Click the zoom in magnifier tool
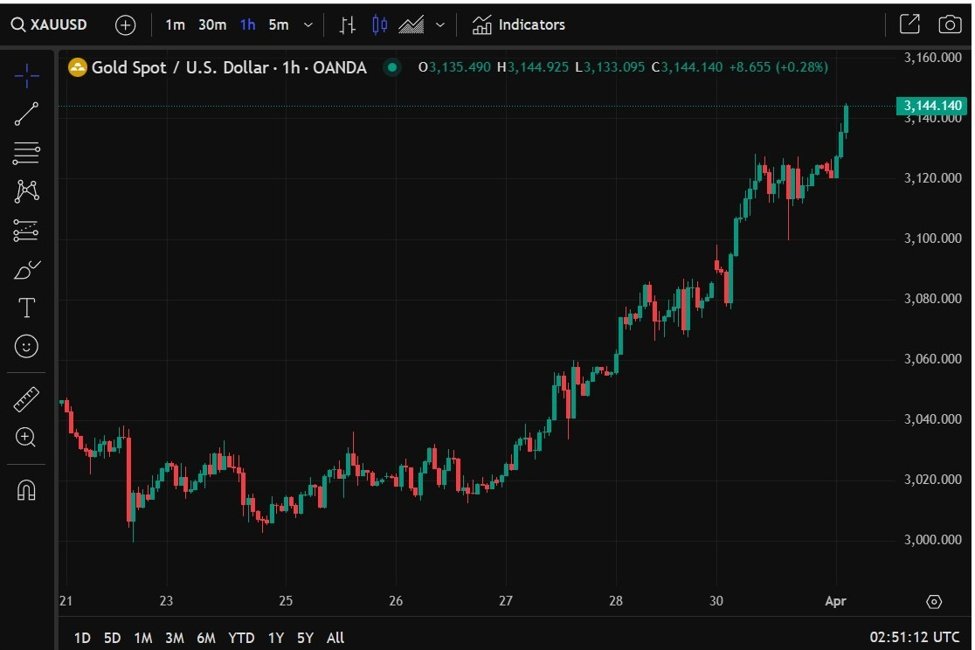The image size is (975, 650). tap(27, 437)
